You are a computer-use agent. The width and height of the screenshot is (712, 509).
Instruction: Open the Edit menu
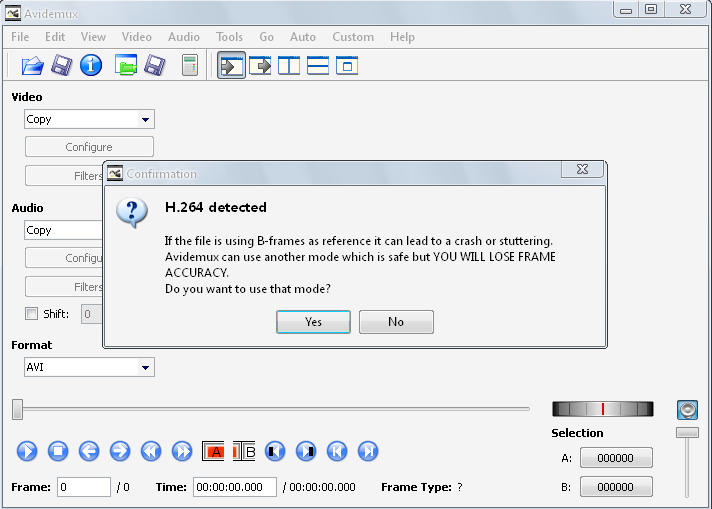pos(55,37)
